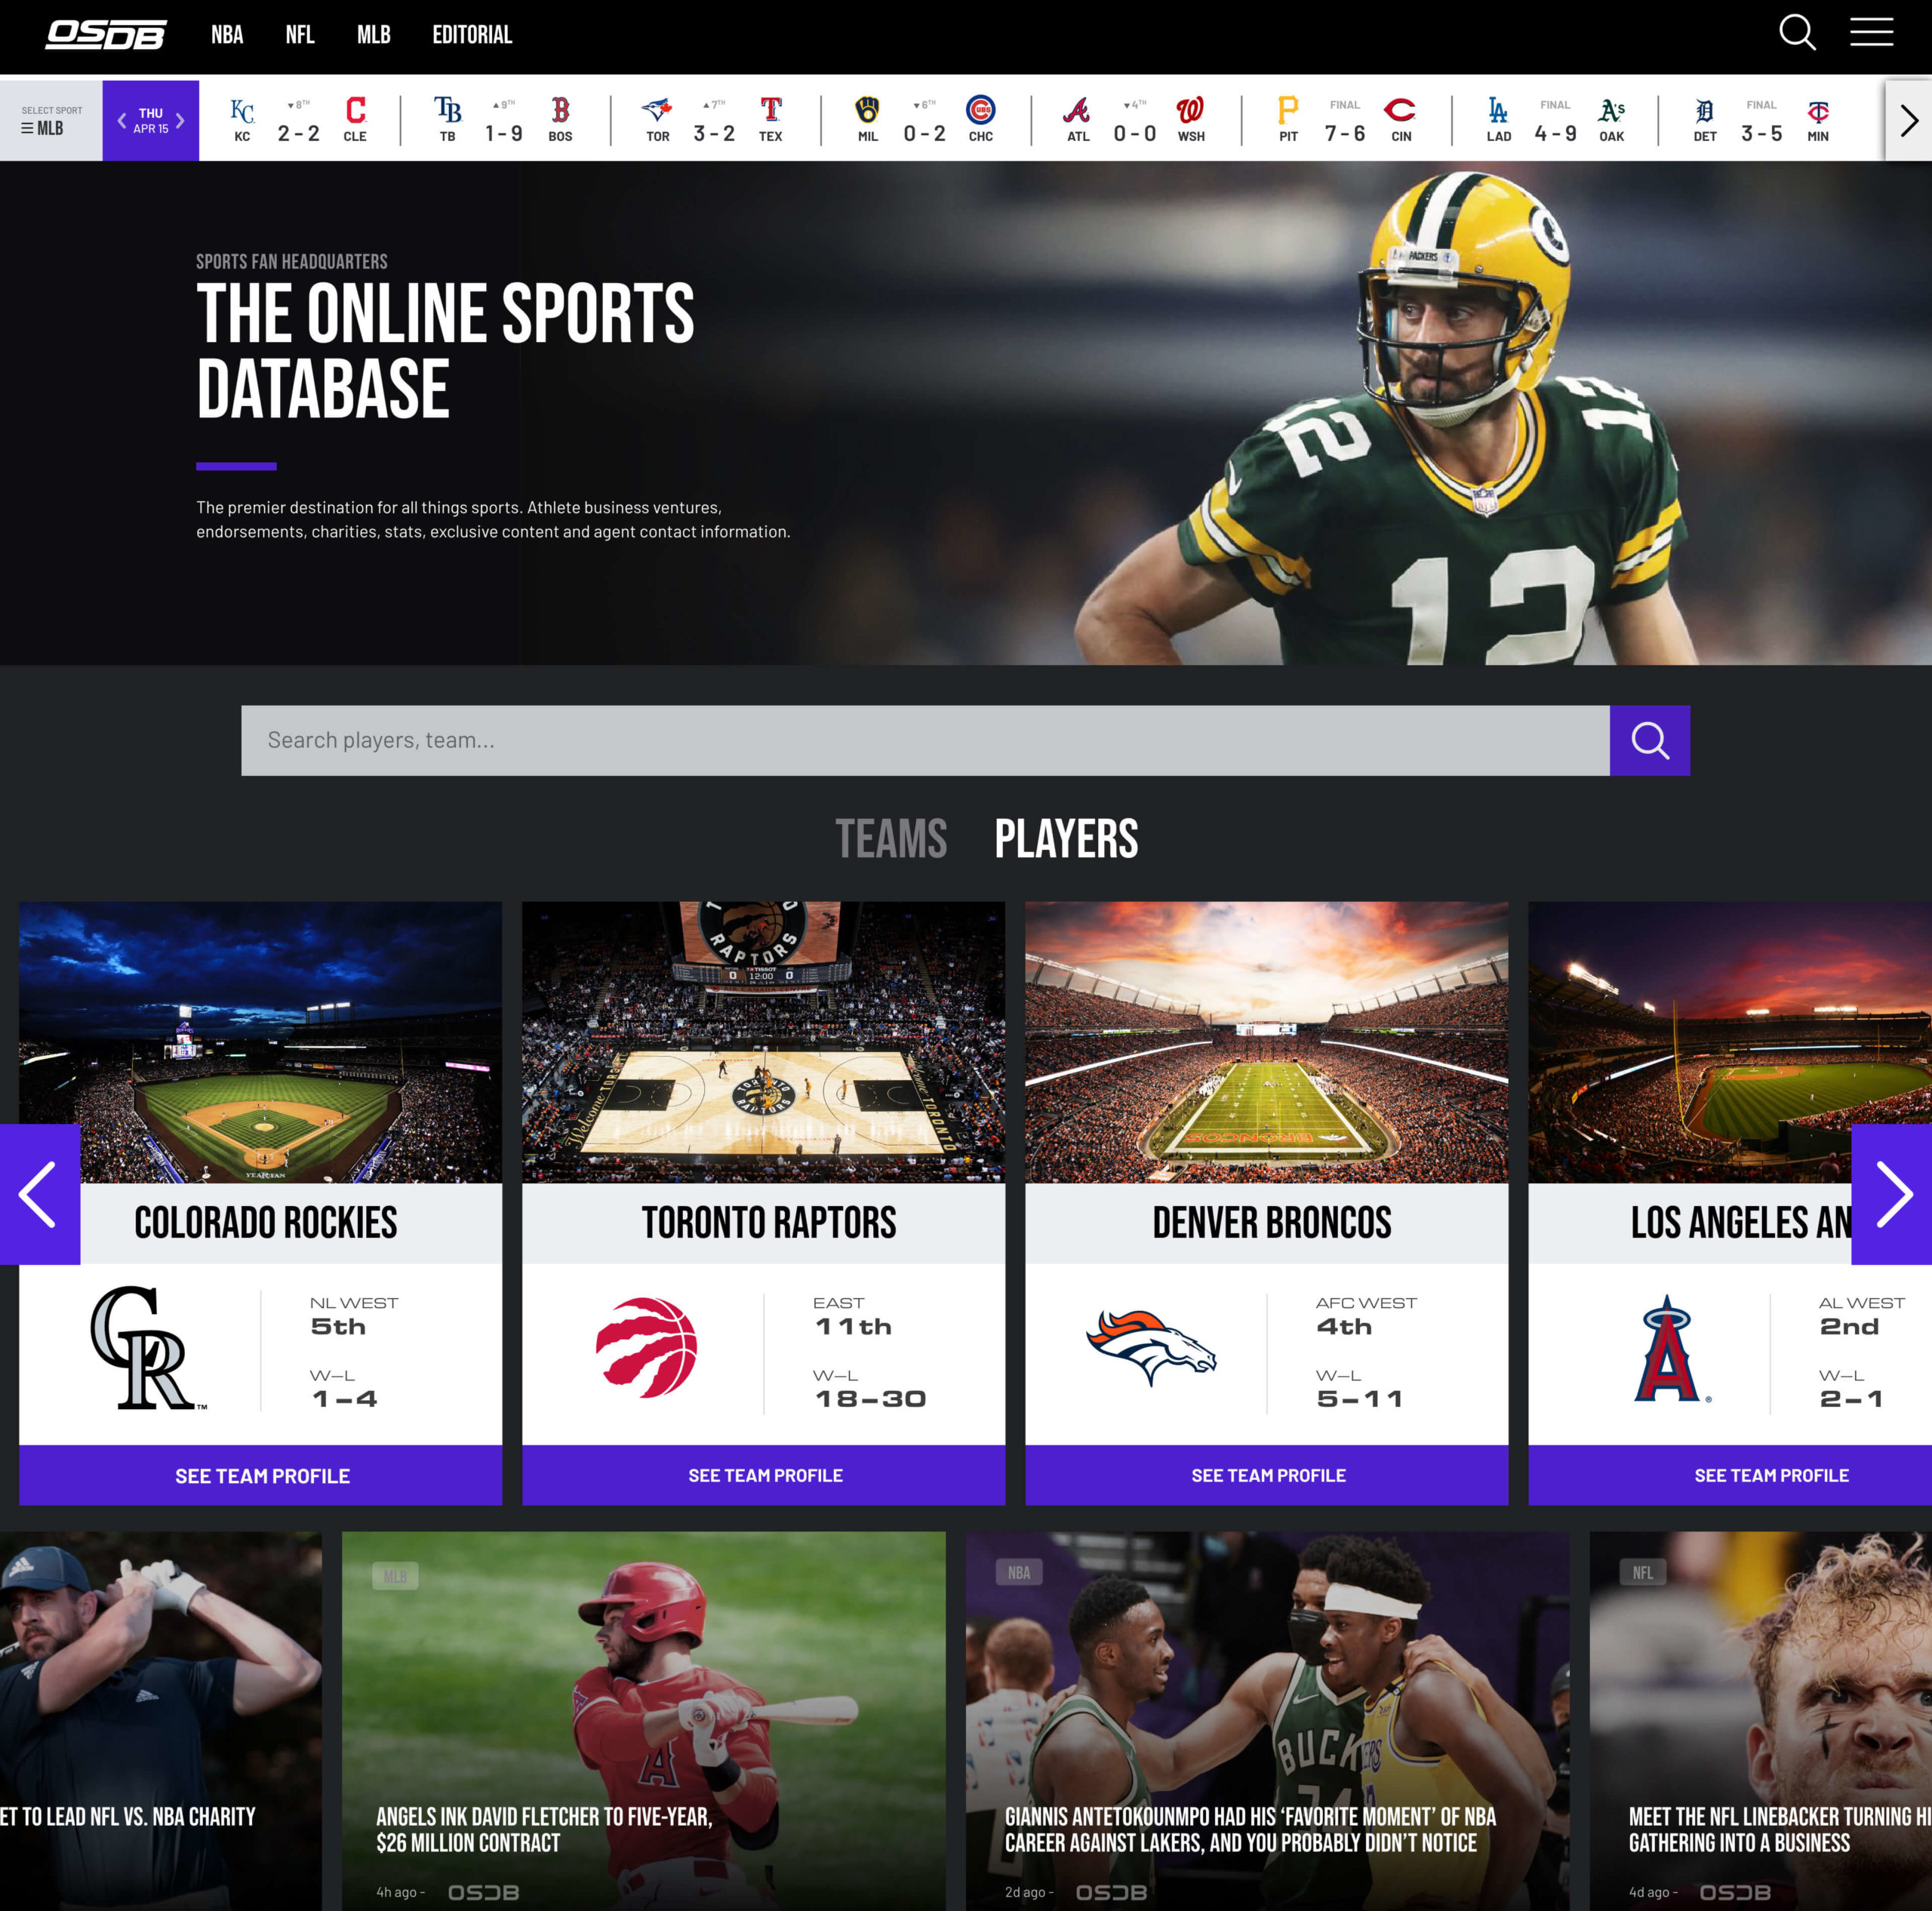Open the hamburger menu in the header
The height and width of the screenshot is (1911, 1932).
pos(1871,32)
